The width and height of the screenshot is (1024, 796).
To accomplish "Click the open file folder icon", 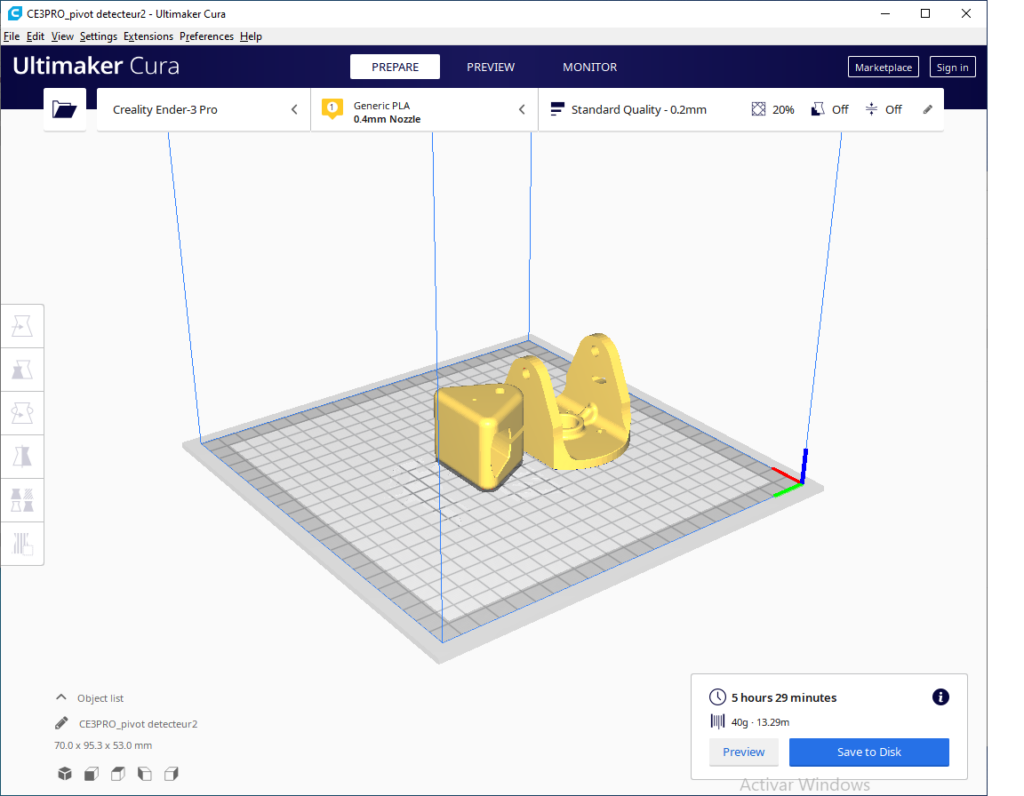I will tap(65, 110).
